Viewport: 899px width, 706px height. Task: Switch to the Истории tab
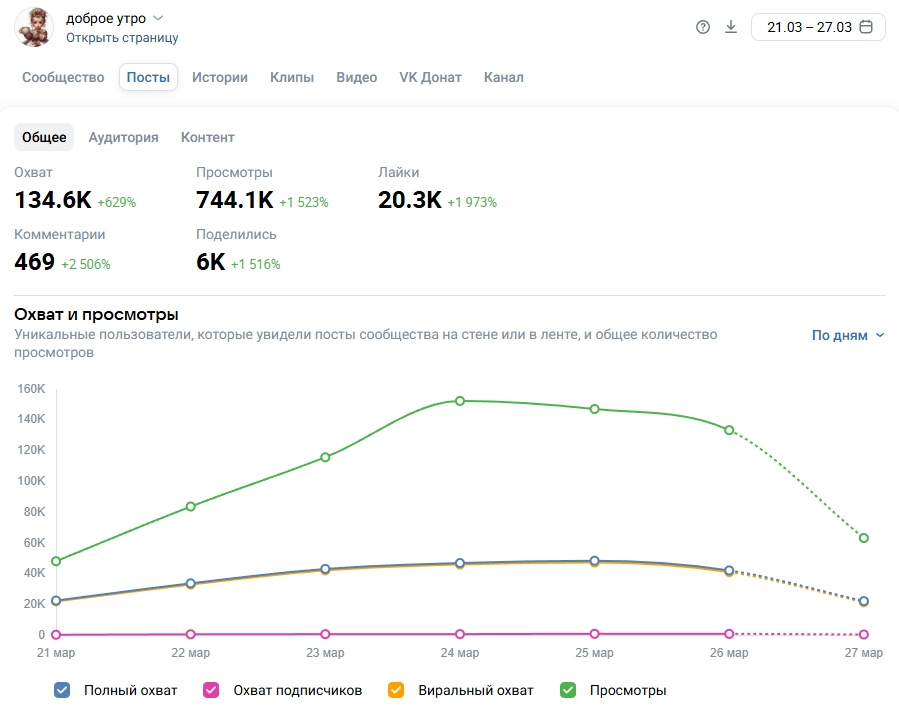(x=220, y=78)
